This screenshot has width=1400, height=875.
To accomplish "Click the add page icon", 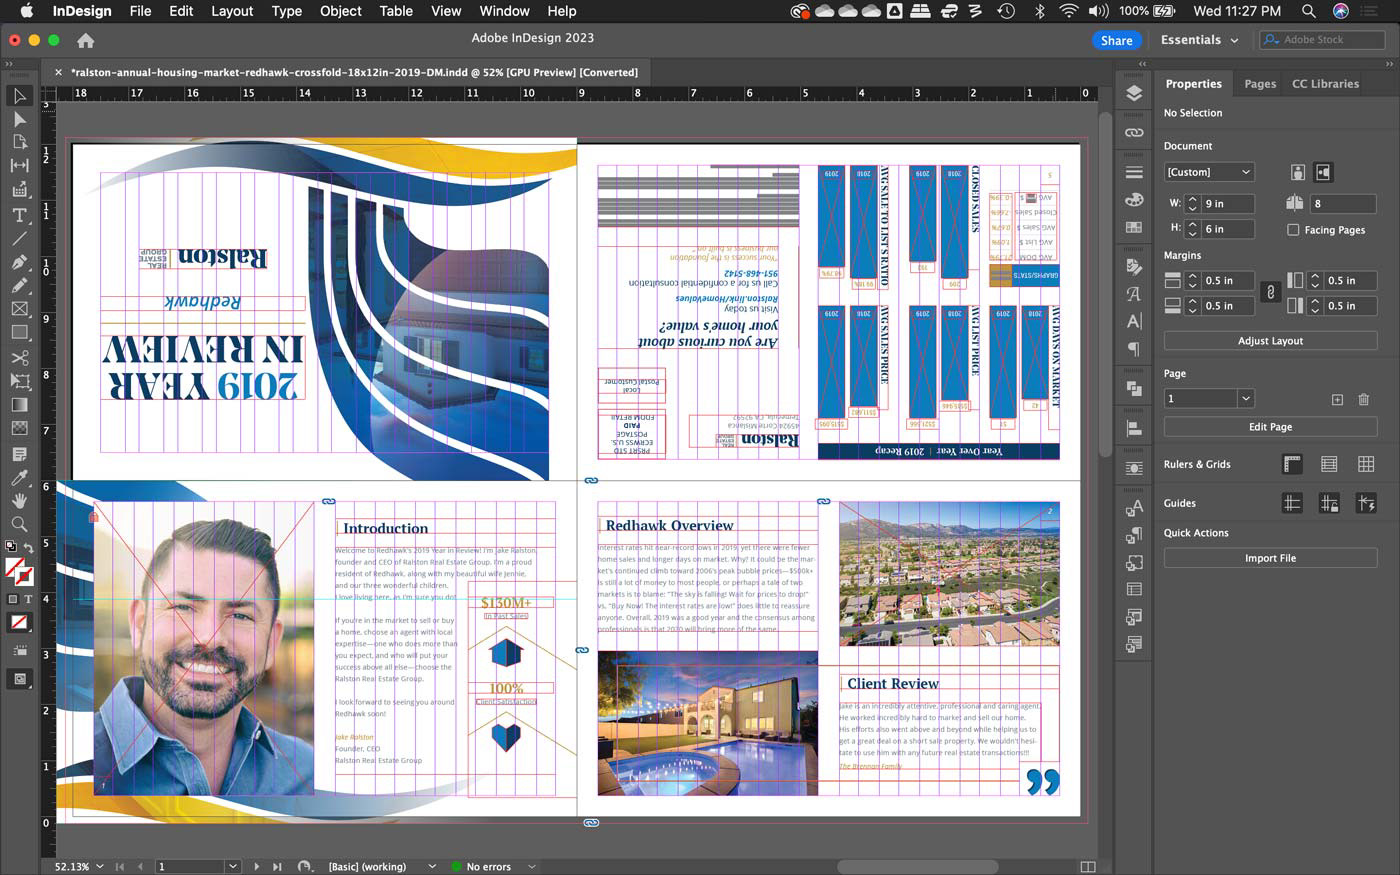I will click(x=1337, y=399).
